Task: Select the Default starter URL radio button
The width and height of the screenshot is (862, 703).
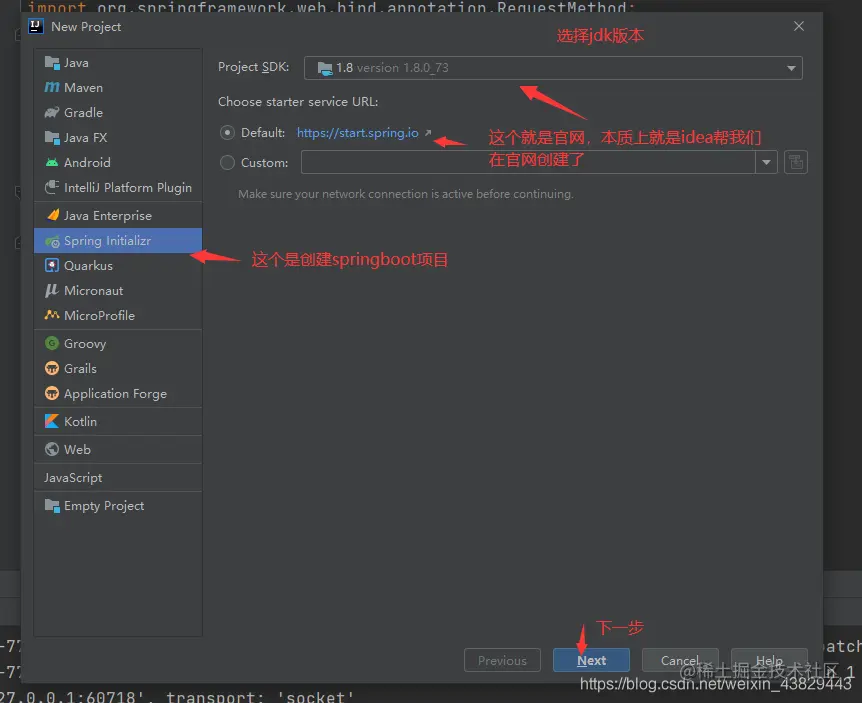Action: [227, 132]
